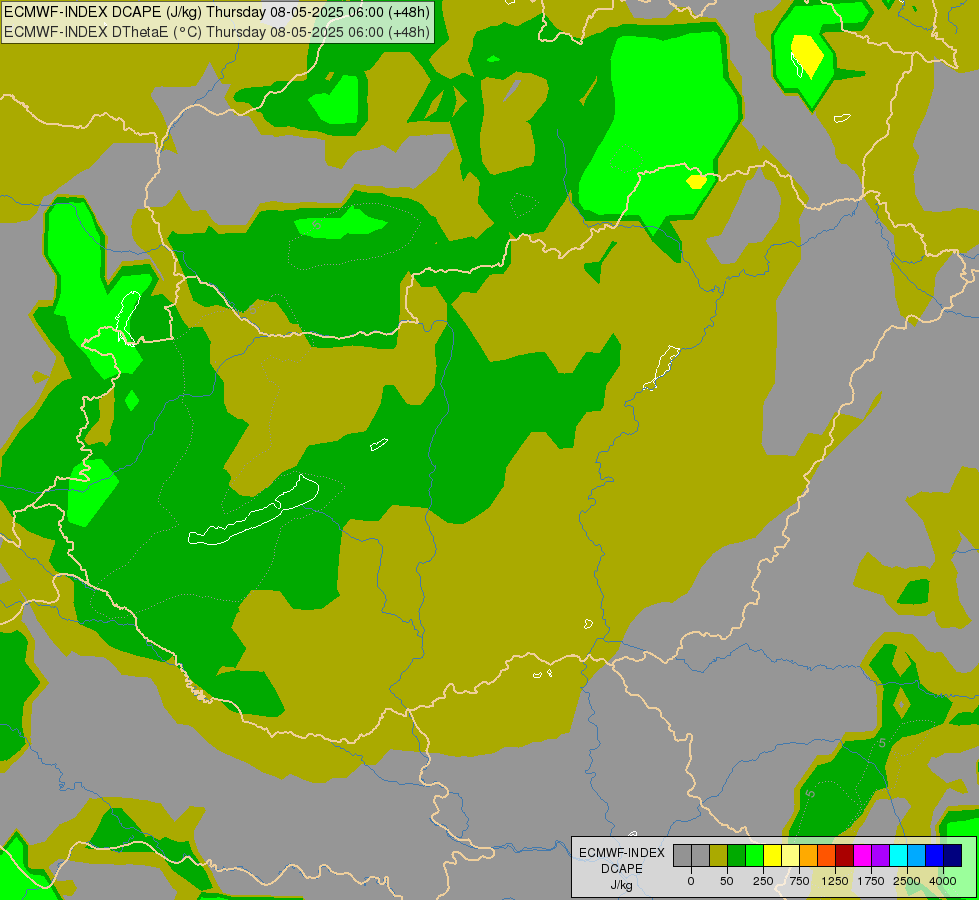Click the orange-red legend swatch
This screenshot has width=979, height=900.
827,855
